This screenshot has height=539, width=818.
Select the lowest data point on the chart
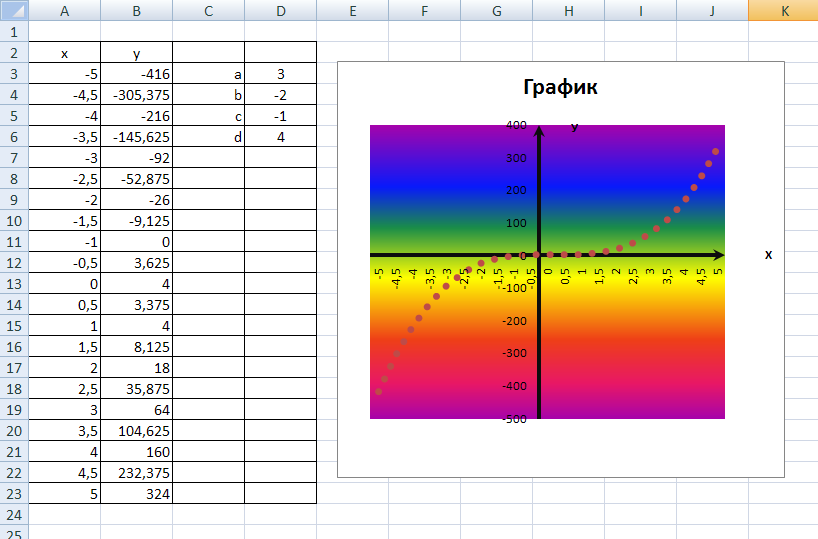pos(378,391)
